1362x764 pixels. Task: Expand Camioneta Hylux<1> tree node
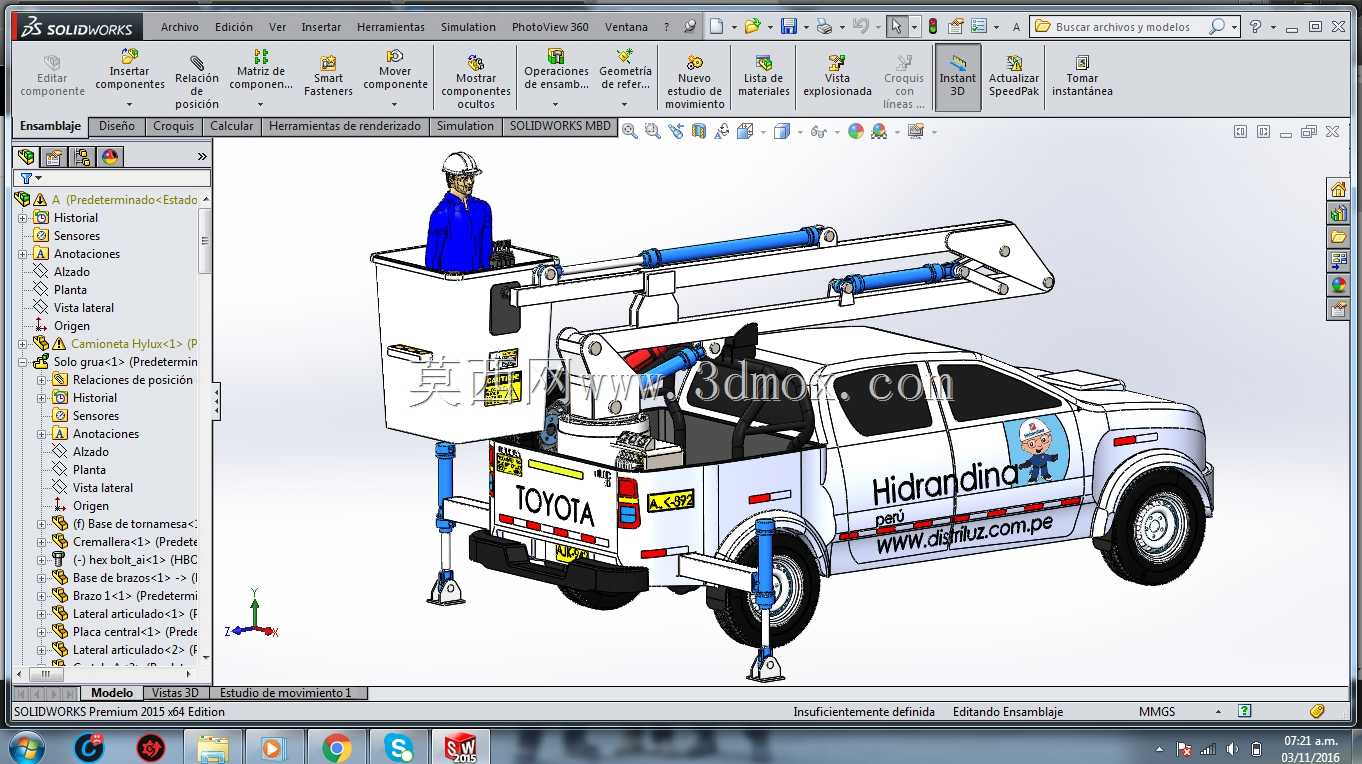pyautogui.click(x=22, y=344)
